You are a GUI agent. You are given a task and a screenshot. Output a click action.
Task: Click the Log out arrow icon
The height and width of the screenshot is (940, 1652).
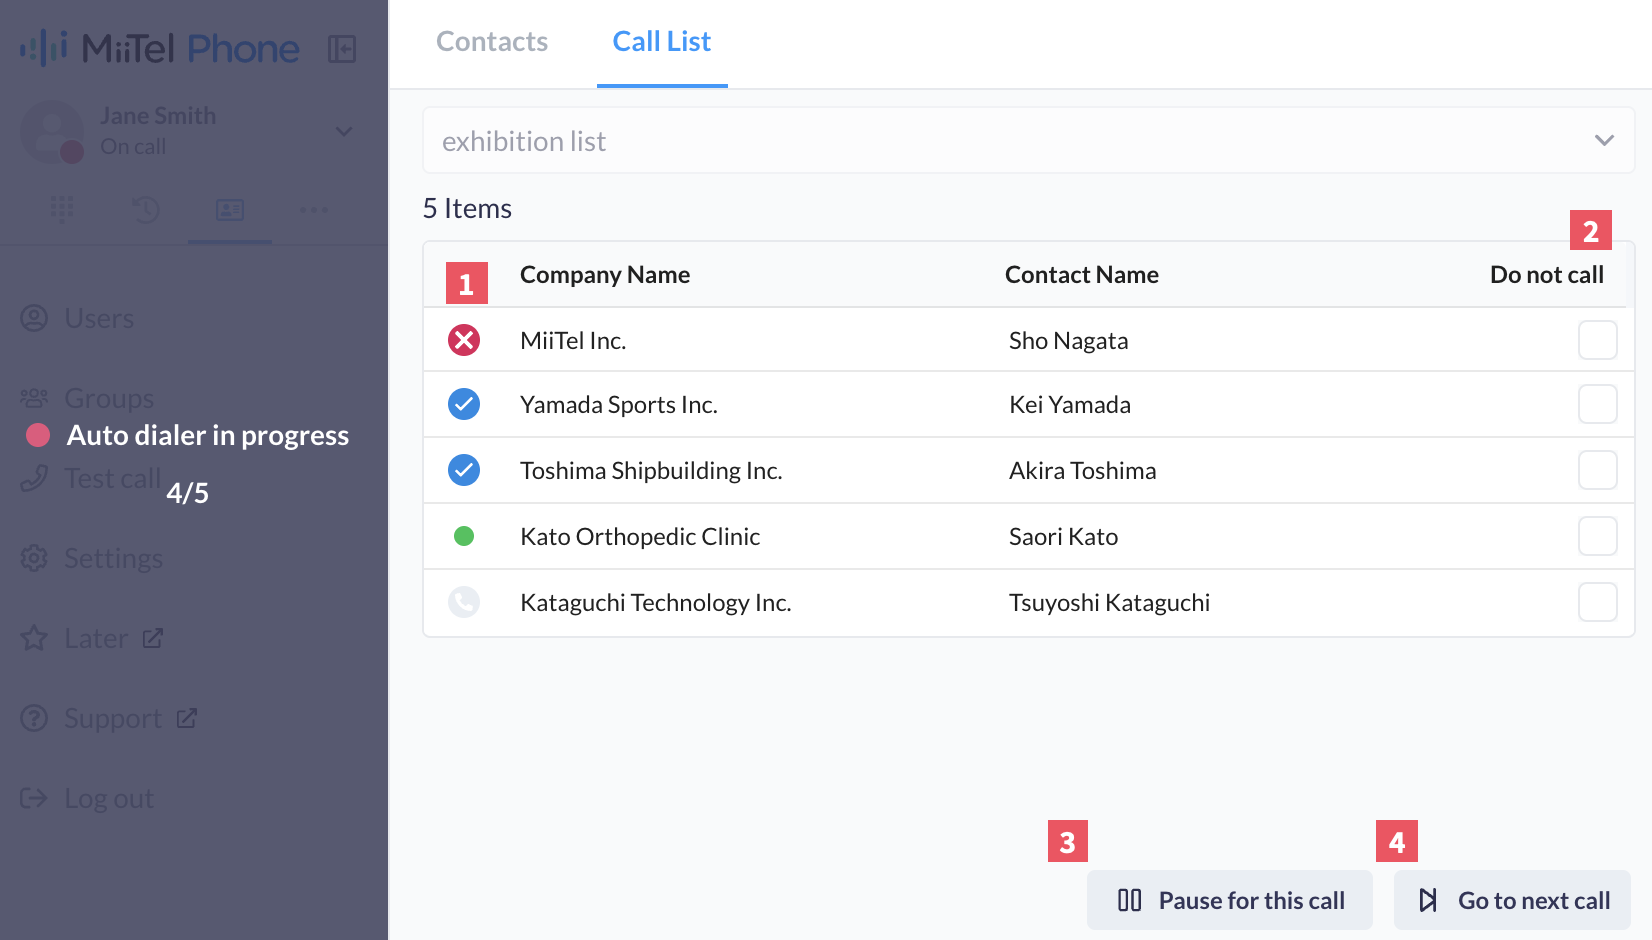(34, 798)
